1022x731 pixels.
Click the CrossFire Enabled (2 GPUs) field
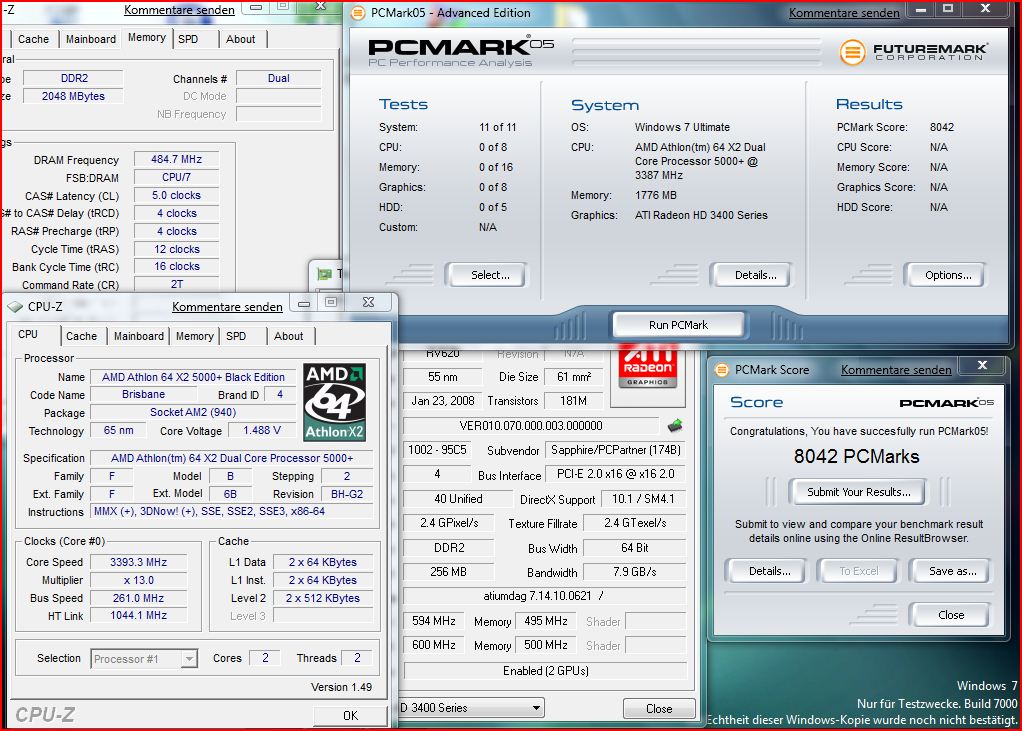(546, 671)
